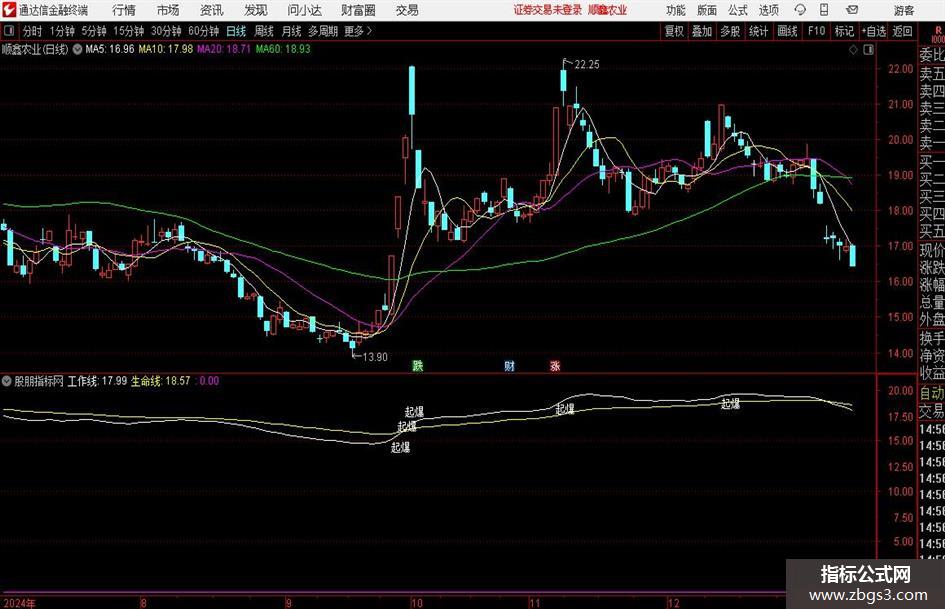Add stock via +自选 button
945x609 pixels.
click(x=874, y=31)
